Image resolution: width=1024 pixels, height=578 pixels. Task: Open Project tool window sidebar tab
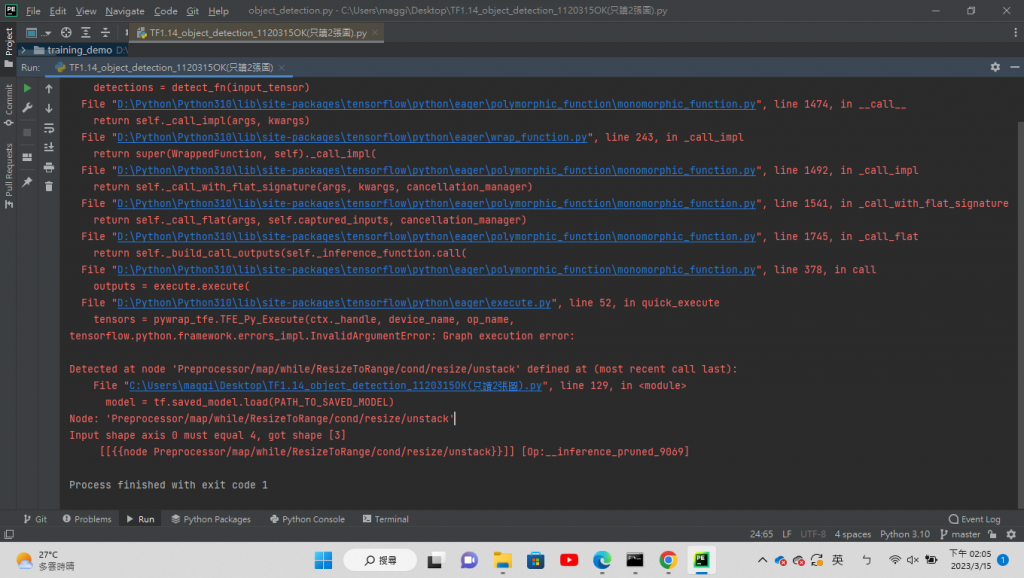coord(8,47)
